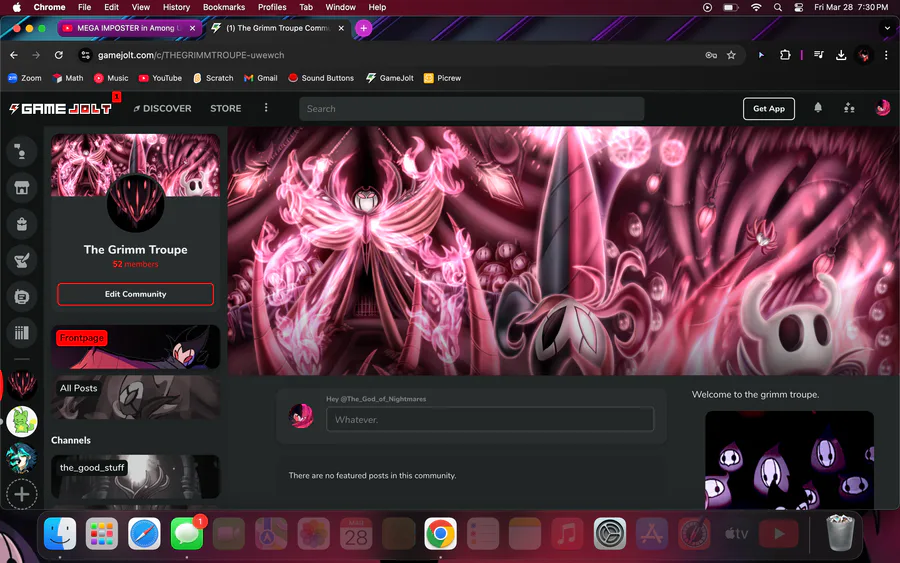Open the Chrome three-dot menu

point(886,55)
